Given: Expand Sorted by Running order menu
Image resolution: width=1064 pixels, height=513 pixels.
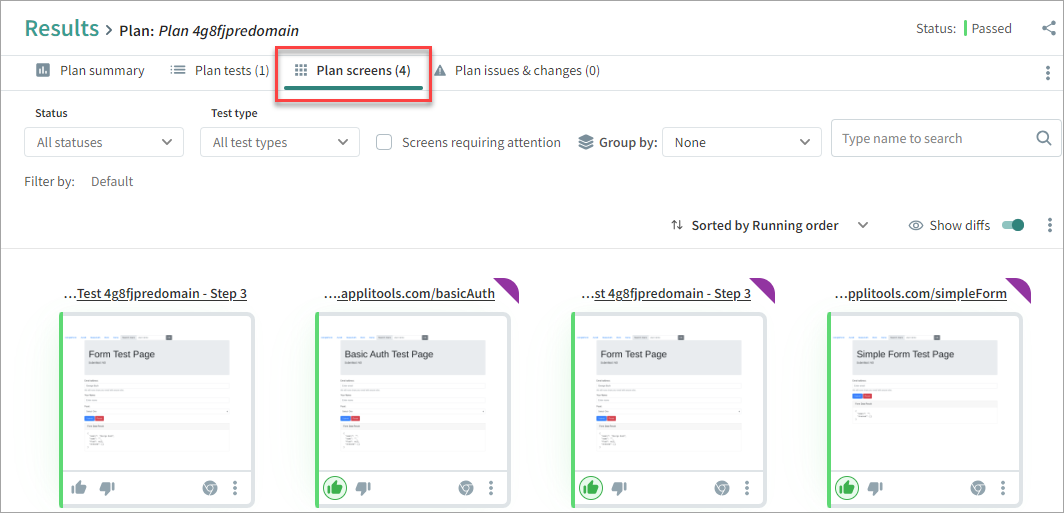Looking at the screenshot, I should click(x=863, y=225).
